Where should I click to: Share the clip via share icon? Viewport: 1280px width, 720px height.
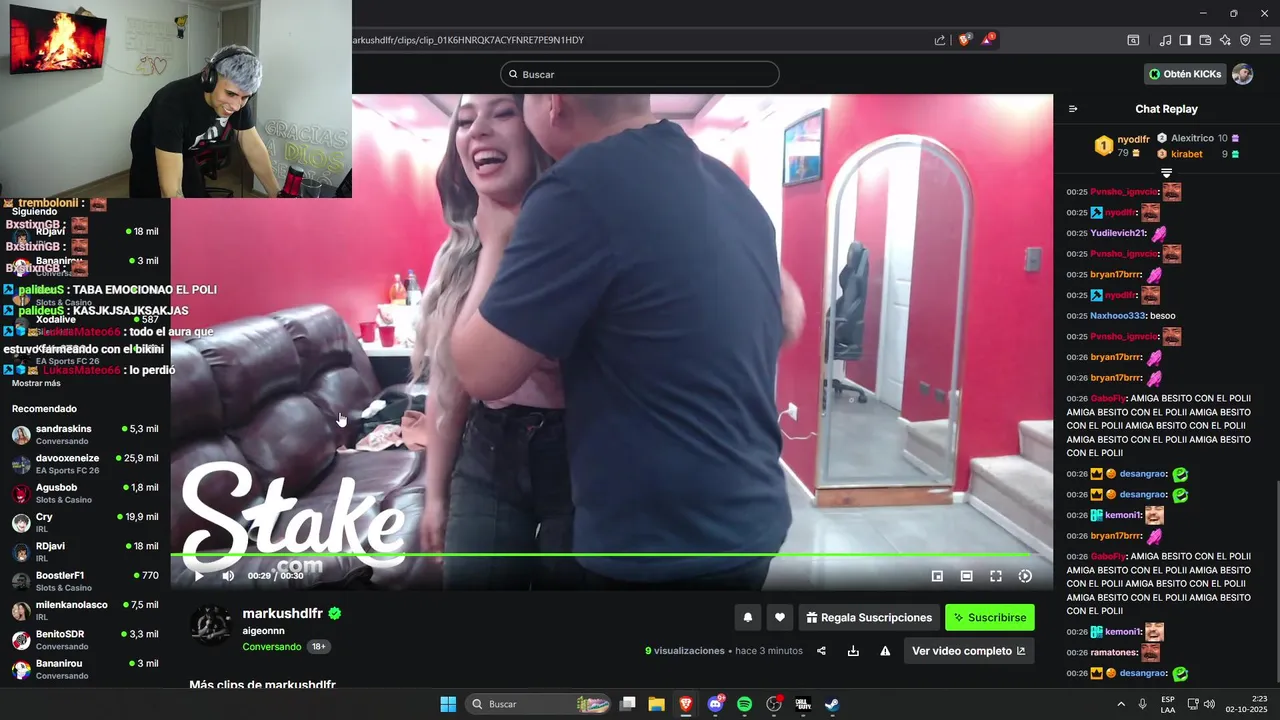821,651
